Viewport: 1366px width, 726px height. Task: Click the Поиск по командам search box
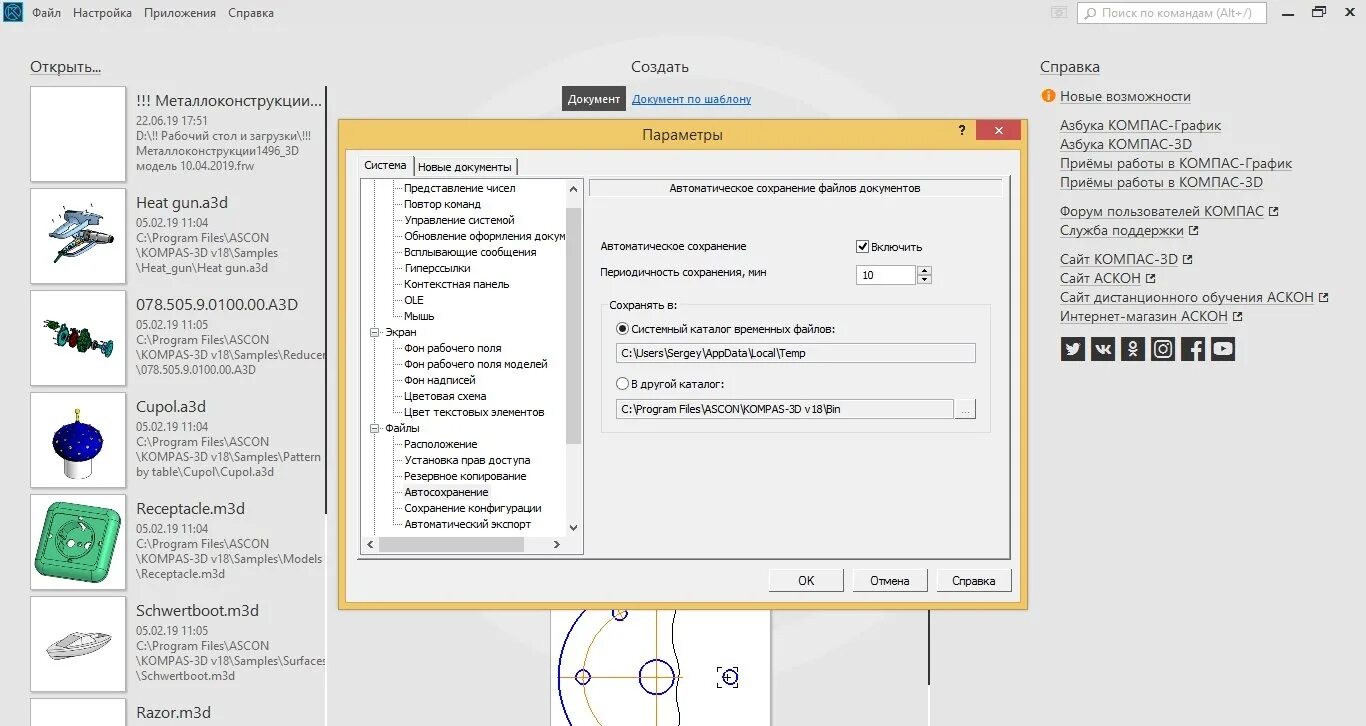1171,13
